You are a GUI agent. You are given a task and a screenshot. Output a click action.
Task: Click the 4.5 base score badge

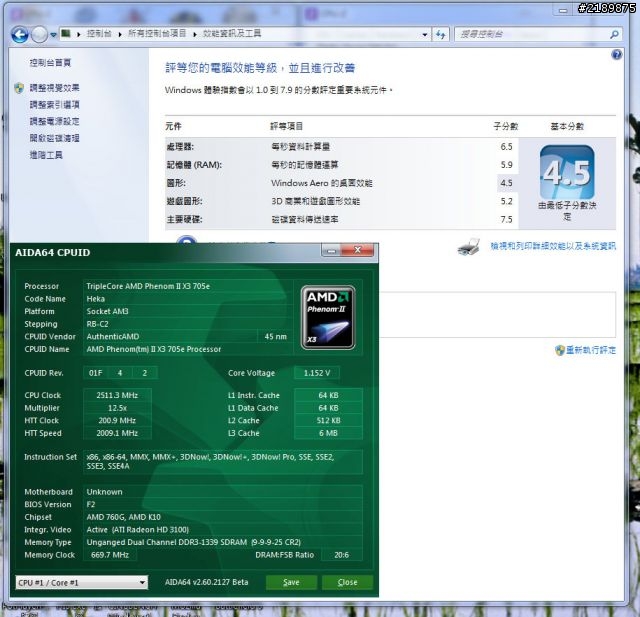(x=567, y=172)
